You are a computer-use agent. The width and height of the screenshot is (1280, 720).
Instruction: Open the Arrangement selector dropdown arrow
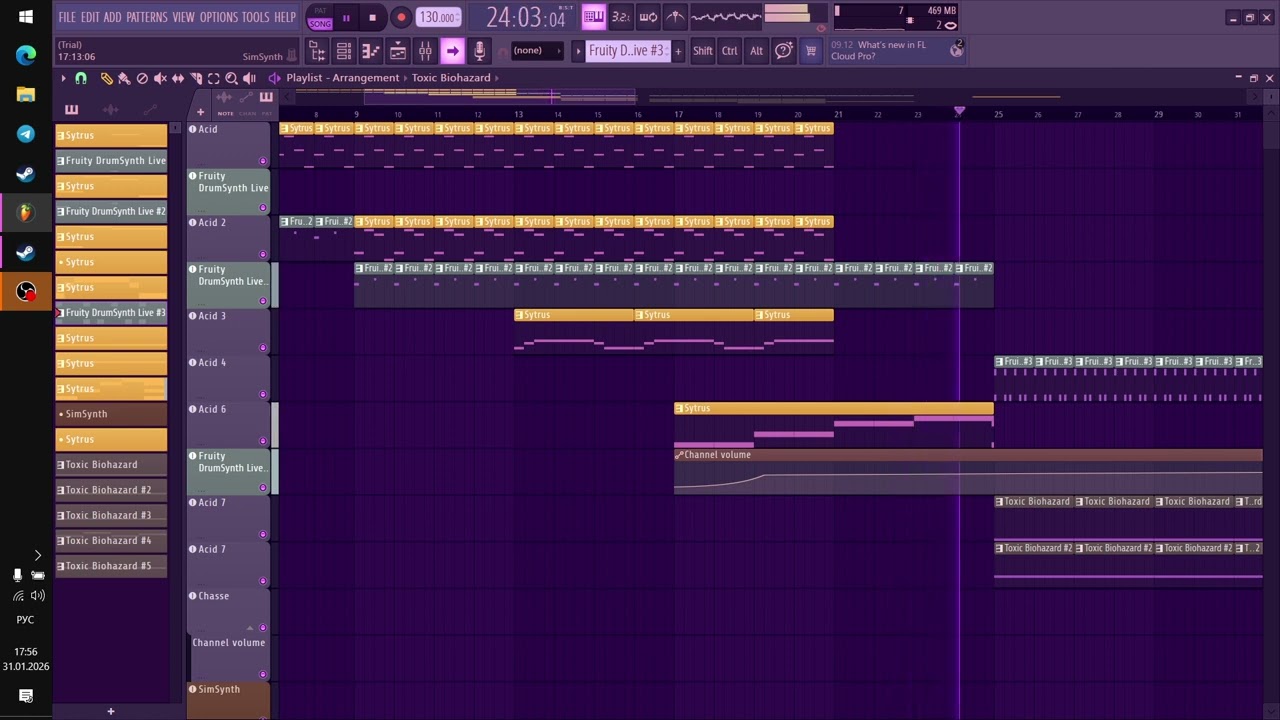click(x=405, y=78)
